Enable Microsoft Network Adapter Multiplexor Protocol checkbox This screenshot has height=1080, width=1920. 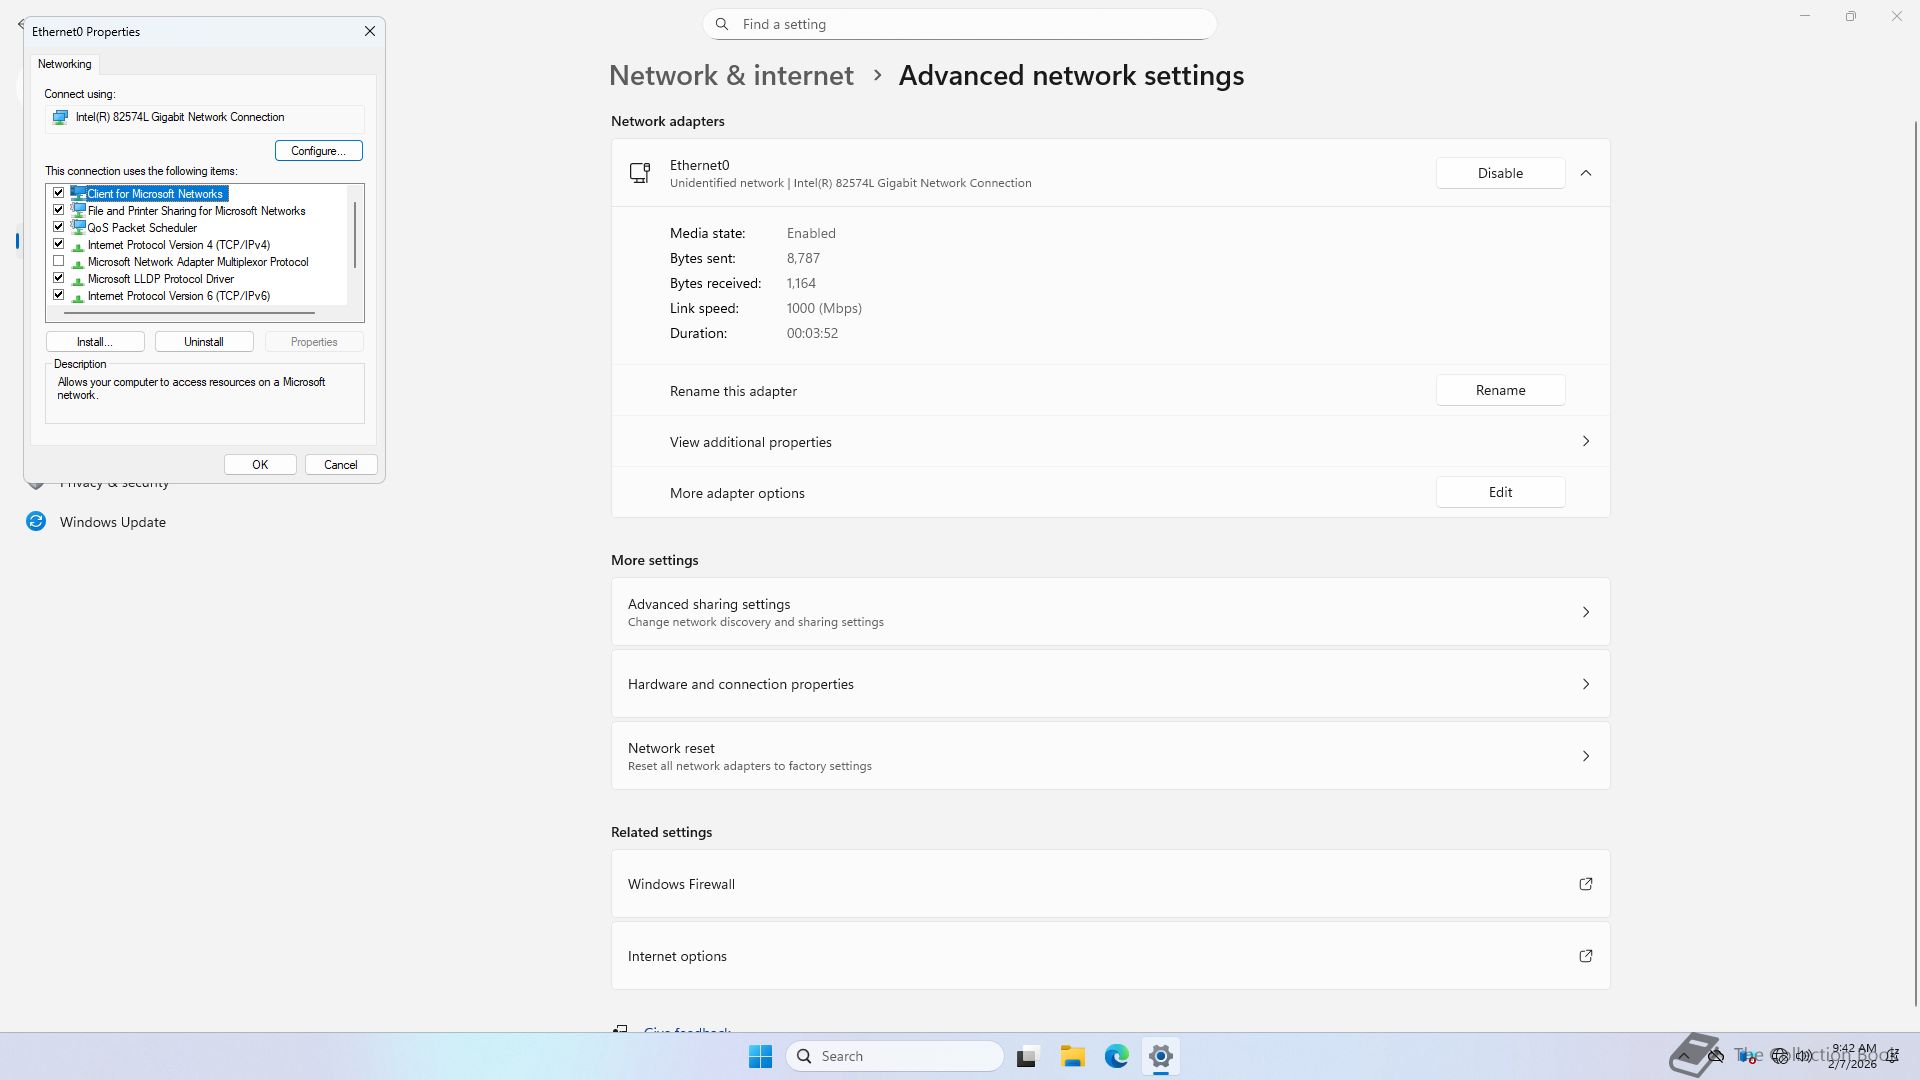pos(59,261)
